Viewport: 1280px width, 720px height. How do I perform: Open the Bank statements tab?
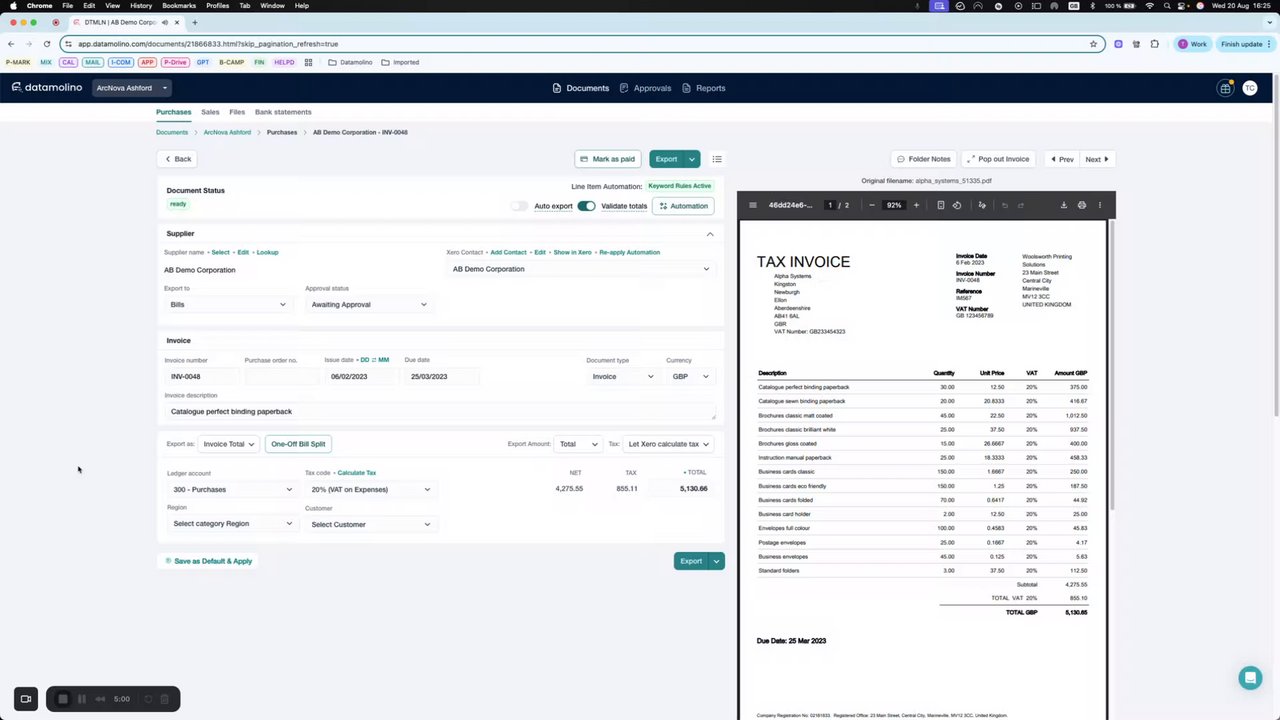pyautogui.click(x=283, y=112)
